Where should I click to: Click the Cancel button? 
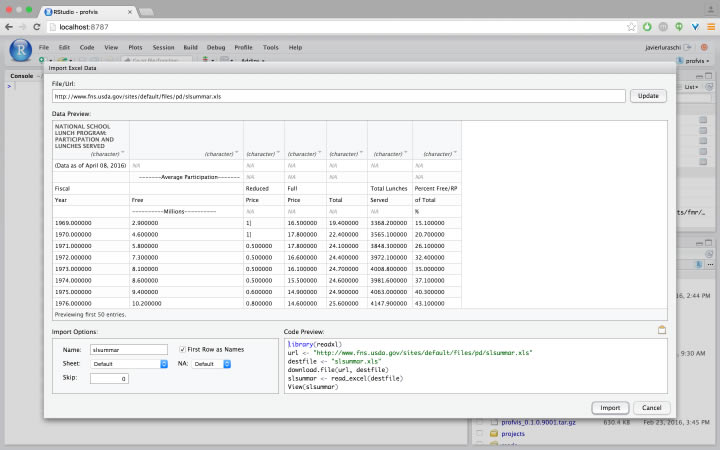pos(650,408)
